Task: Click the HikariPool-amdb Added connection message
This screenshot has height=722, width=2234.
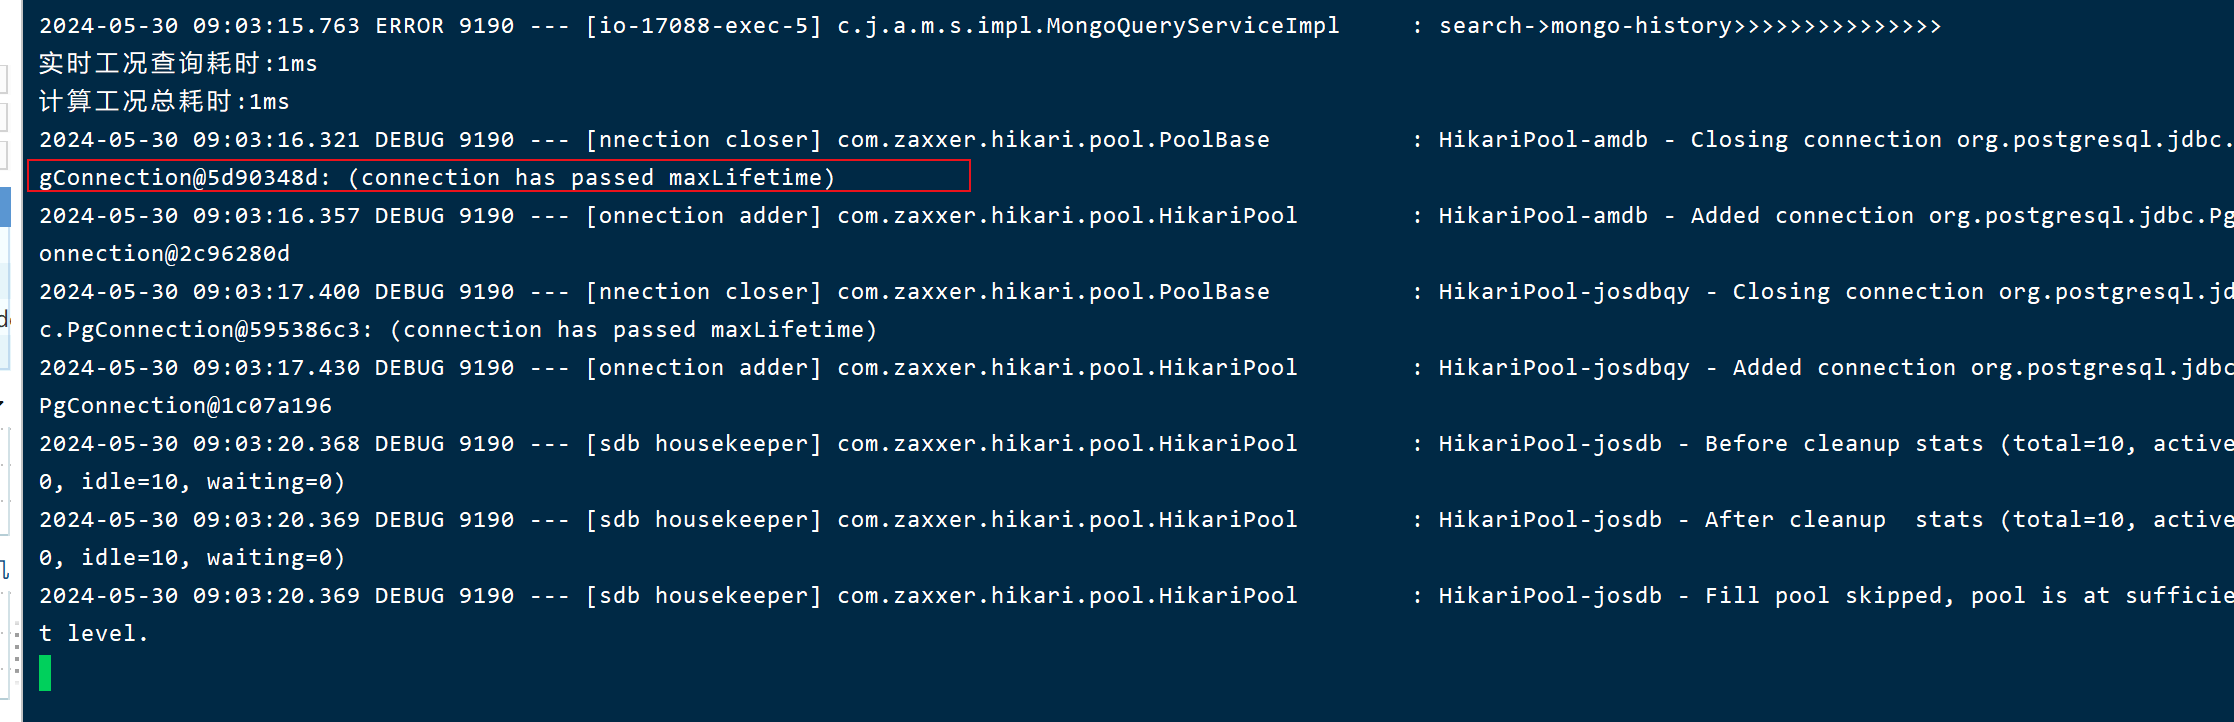Action: 1836,216
